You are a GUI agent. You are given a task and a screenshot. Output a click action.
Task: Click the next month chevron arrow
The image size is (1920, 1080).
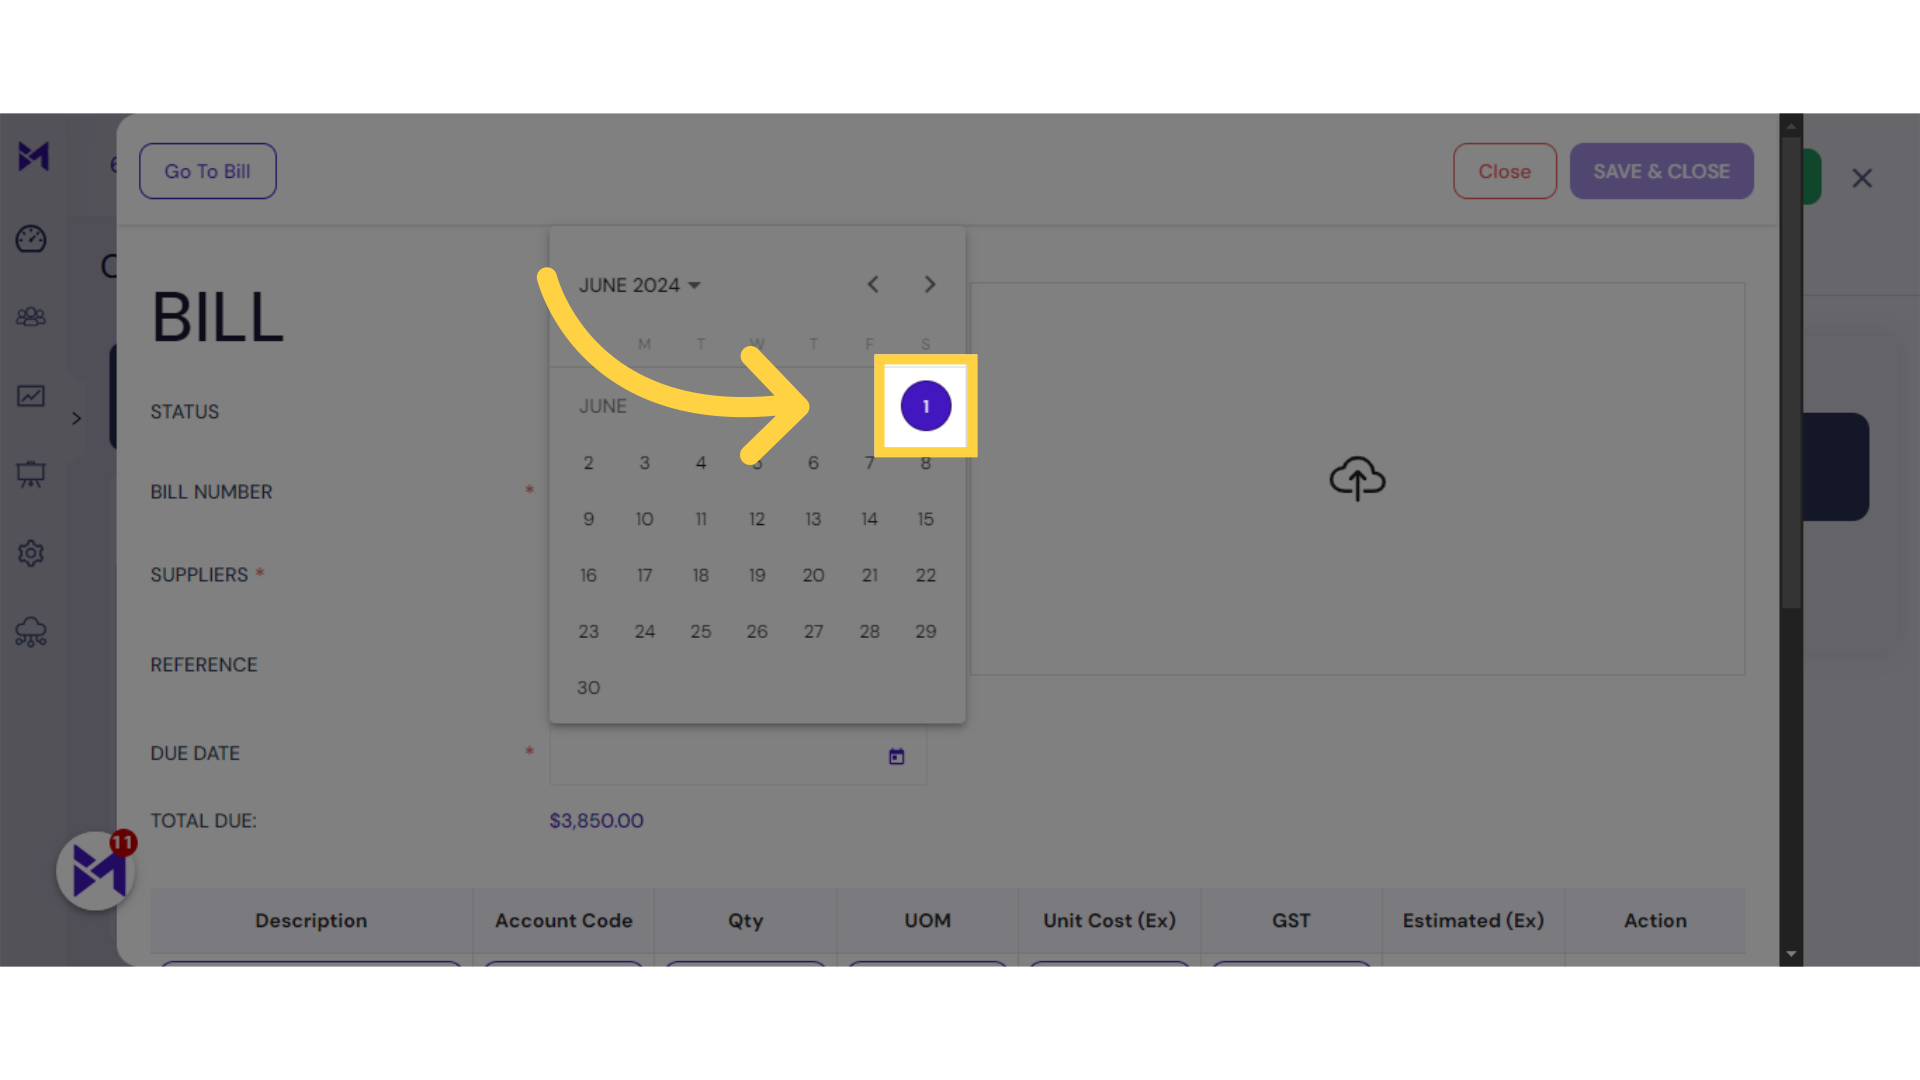pos(930,284)
